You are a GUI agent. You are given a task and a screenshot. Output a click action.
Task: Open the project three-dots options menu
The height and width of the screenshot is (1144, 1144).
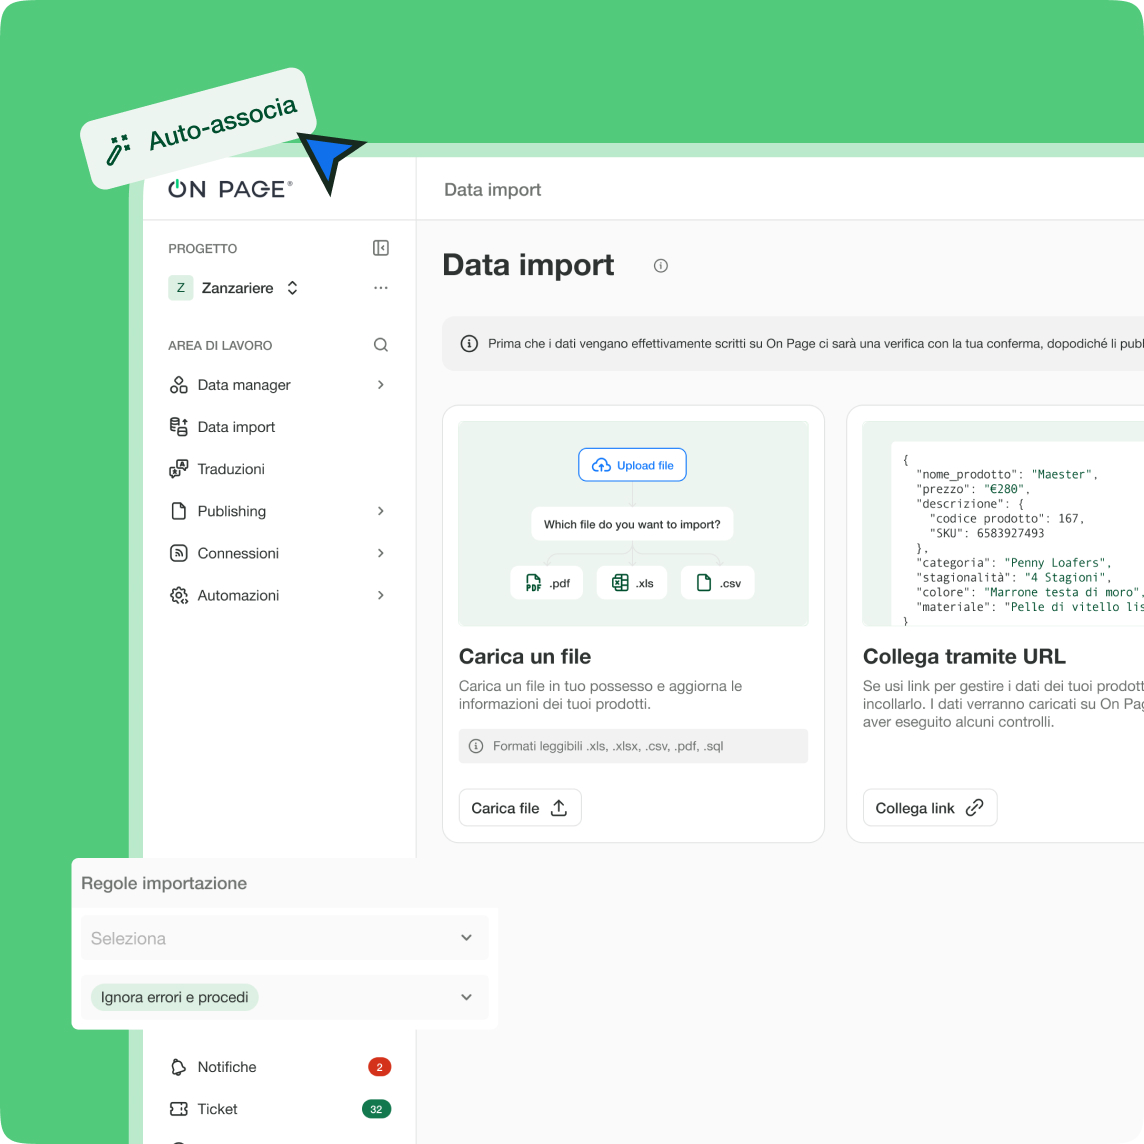pyautogui.click(x=380, y=288)
